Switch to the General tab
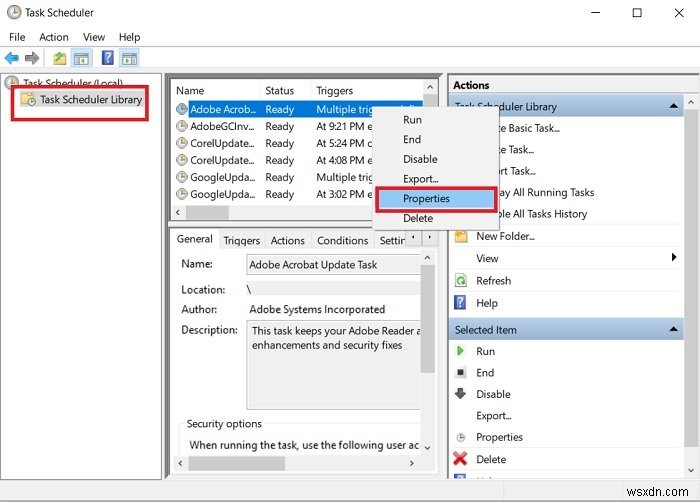Image resolution: width=700 pixels, height=502 pixels. (x=195, y=239)
